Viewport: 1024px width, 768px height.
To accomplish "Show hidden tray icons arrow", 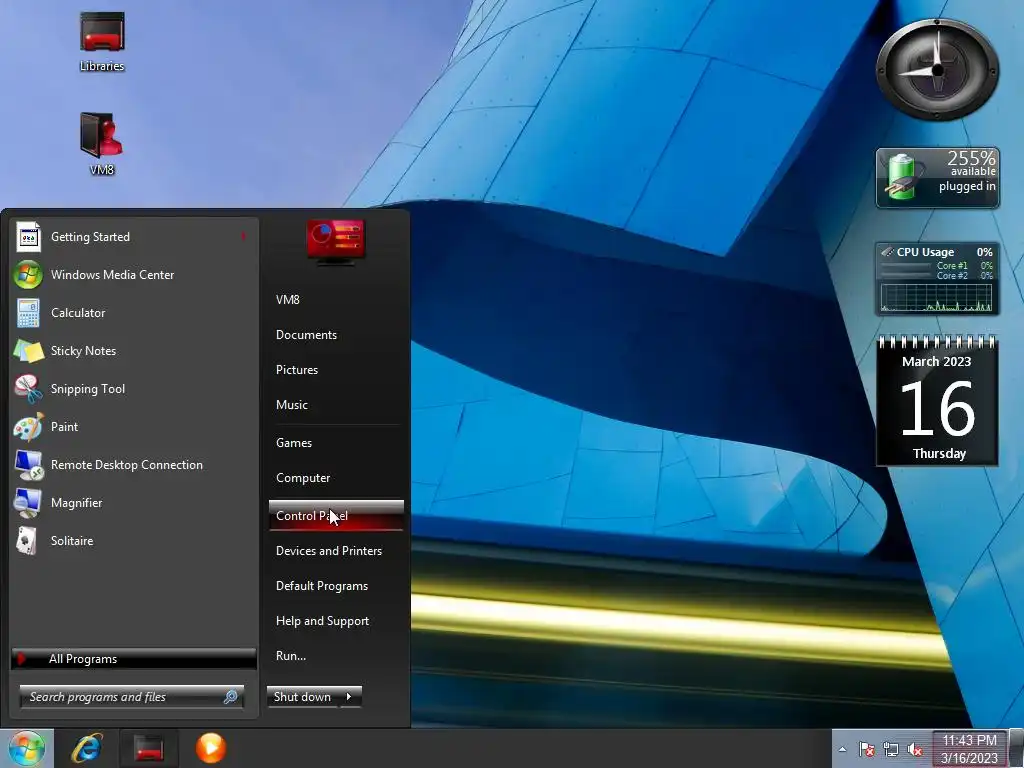I will pos(842,750).
